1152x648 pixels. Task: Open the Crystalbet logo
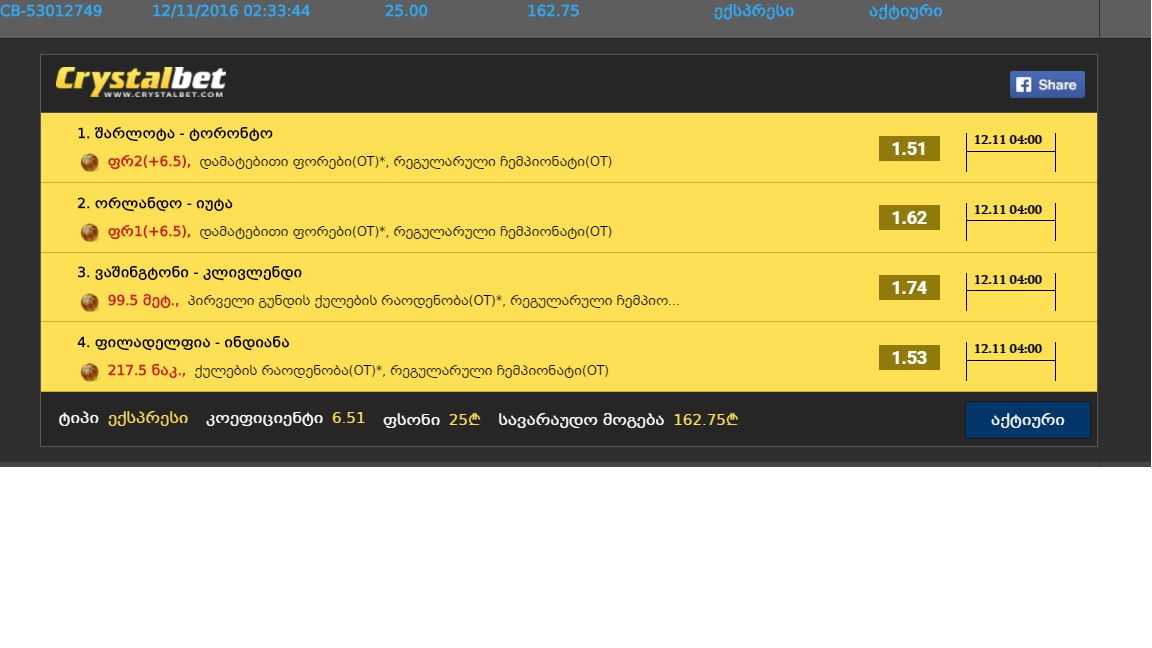tap(140, 82)
